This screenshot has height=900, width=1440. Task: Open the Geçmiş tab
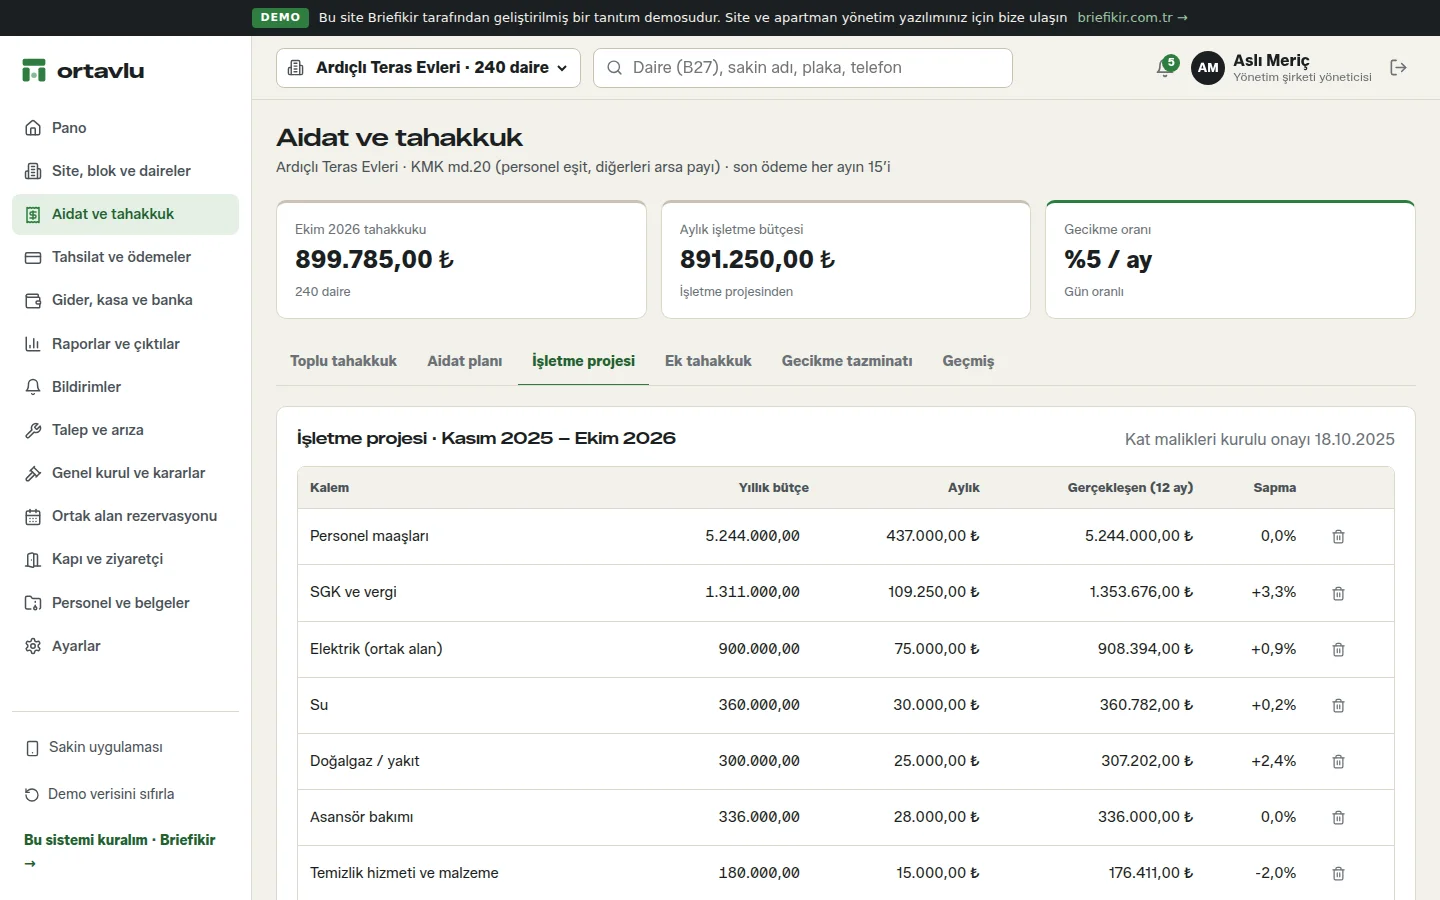968,361
